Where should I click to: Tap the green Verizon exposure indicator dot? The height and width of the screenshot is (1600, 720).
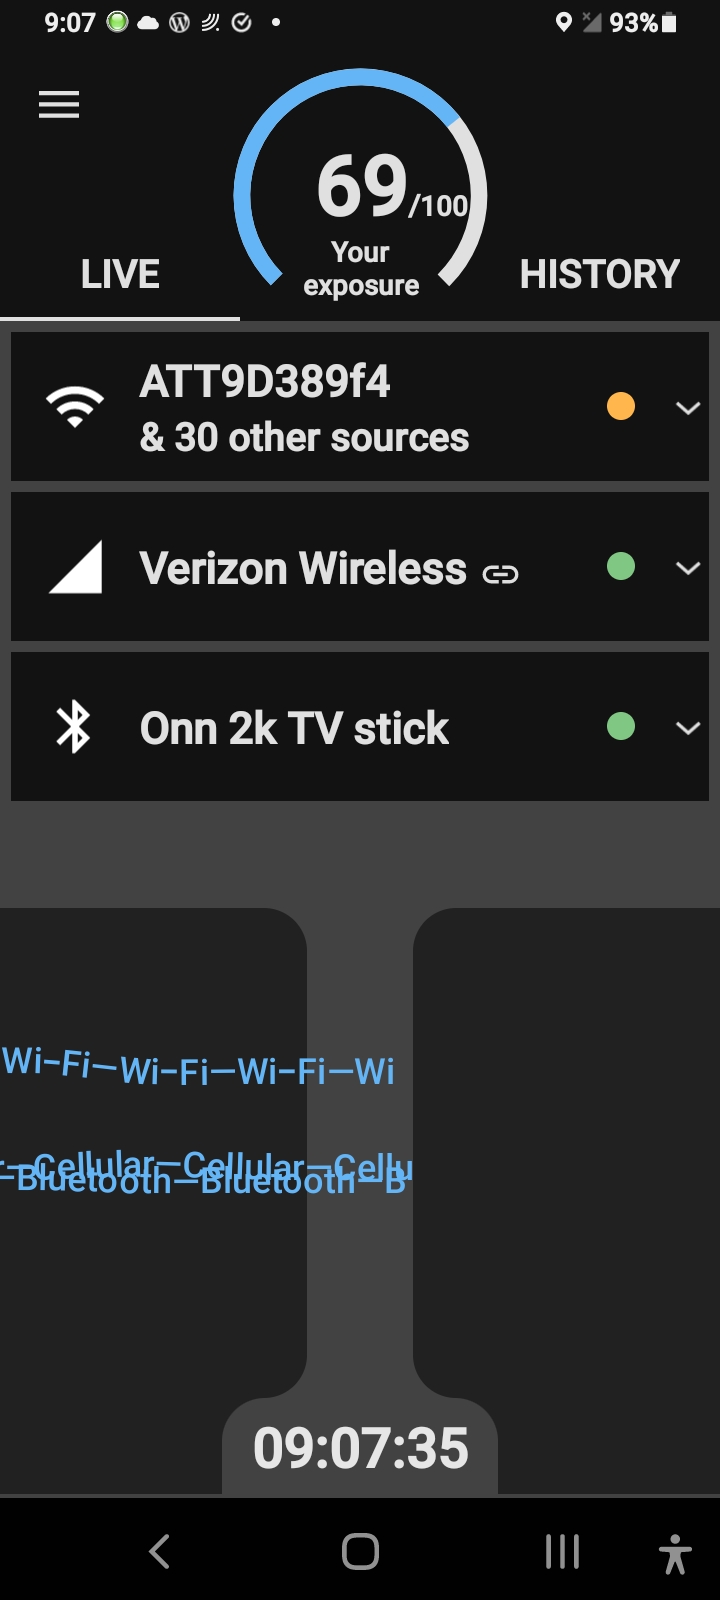tap(621, 566)
